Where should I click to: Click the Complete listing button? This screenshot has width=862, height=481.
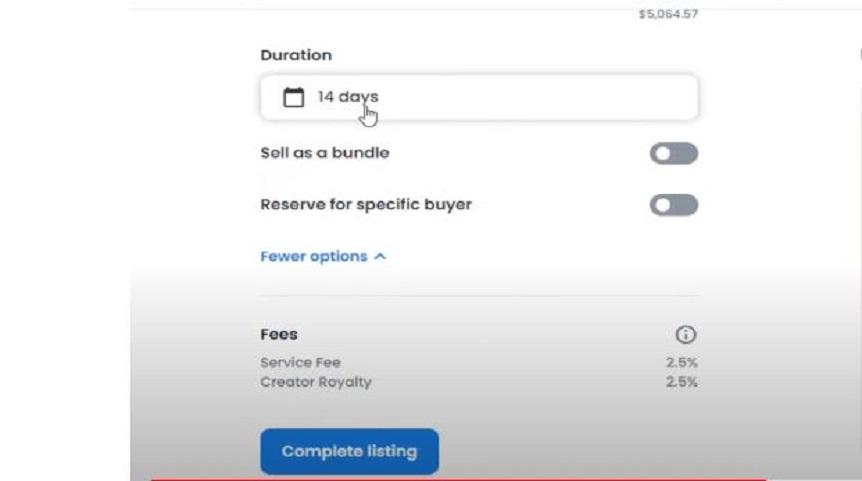[x=350, y=451]
